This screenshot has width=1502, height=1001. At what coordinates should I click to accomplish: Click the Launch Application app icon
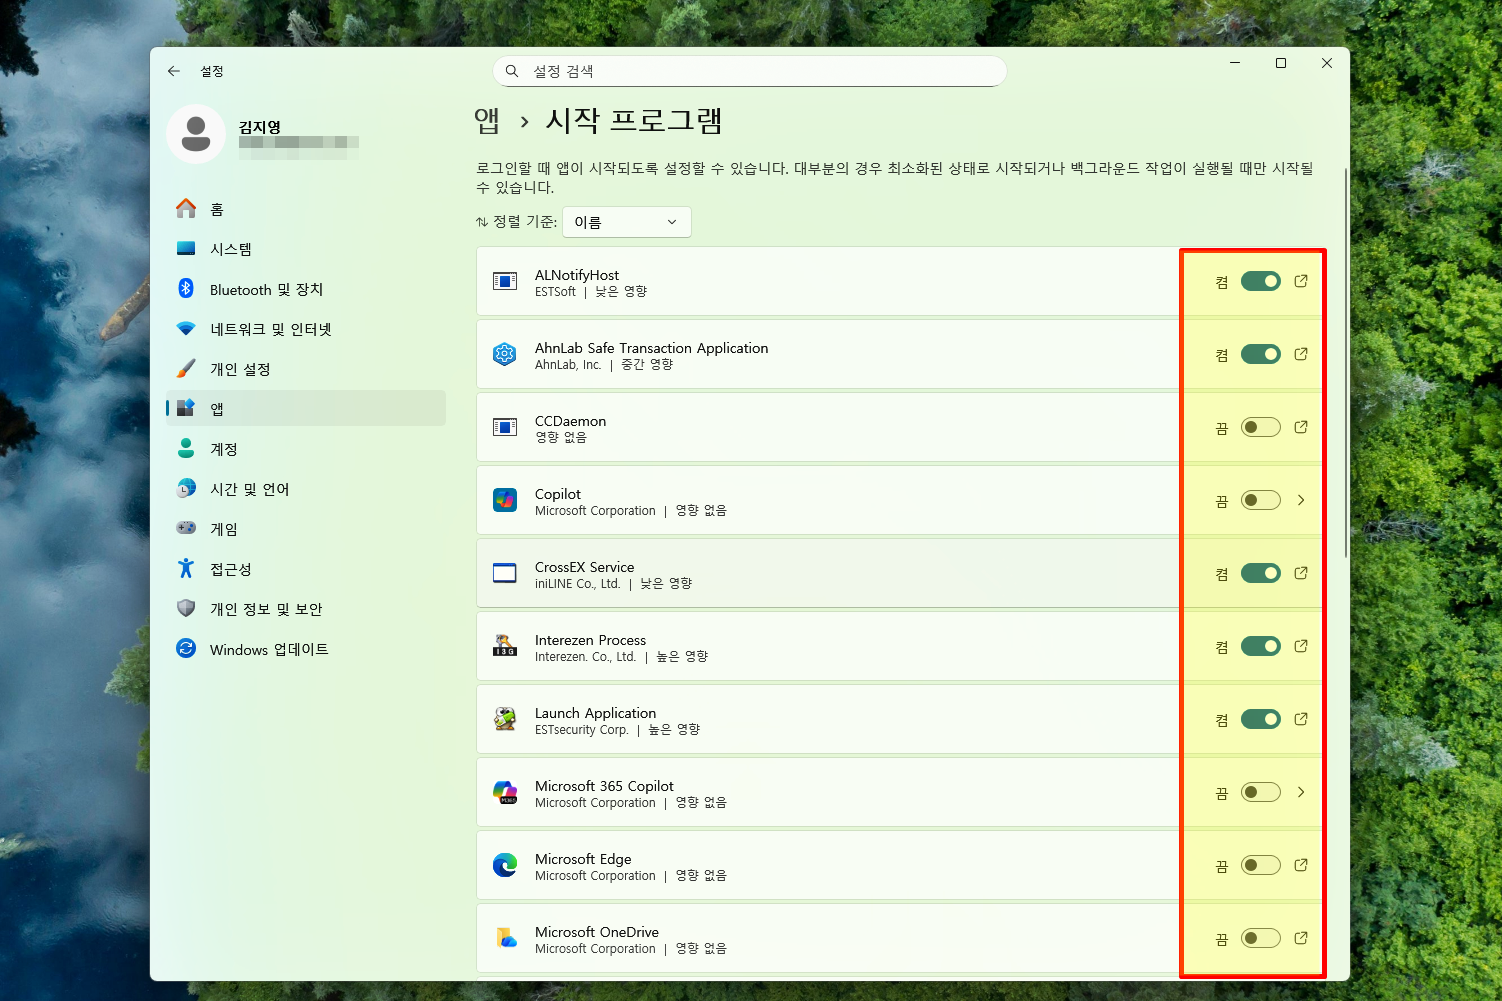tap(505, 719)
